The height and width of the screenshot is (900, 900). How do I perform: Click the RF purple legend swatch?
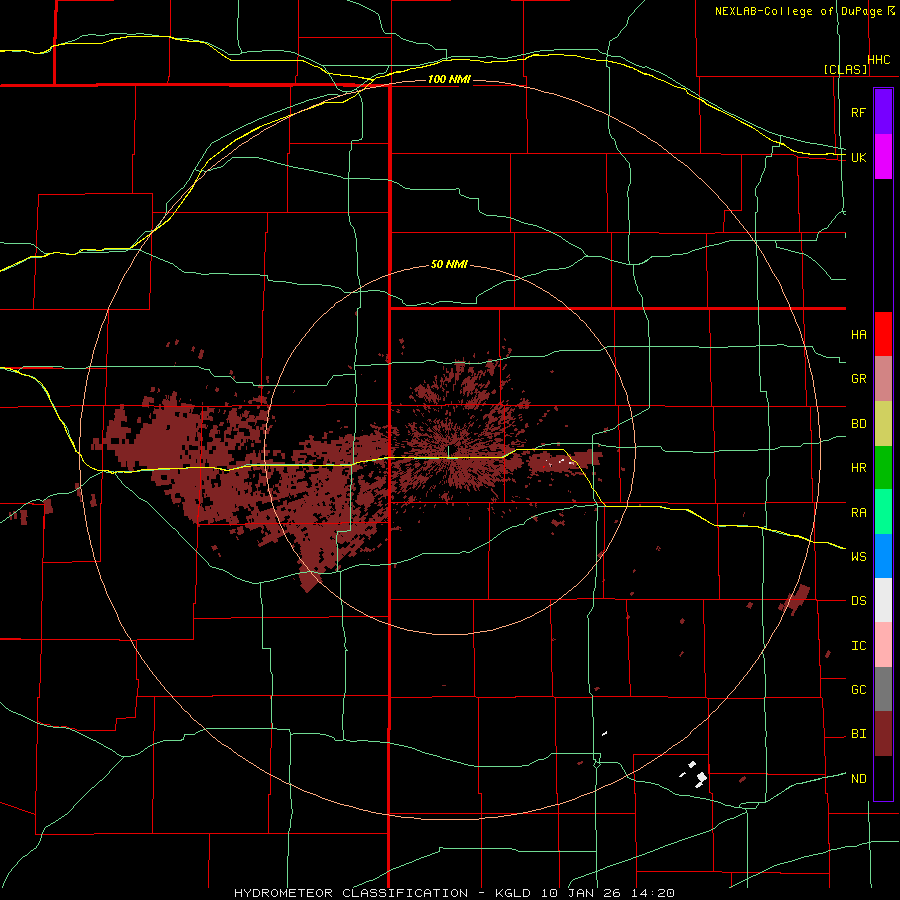(883, 112)
